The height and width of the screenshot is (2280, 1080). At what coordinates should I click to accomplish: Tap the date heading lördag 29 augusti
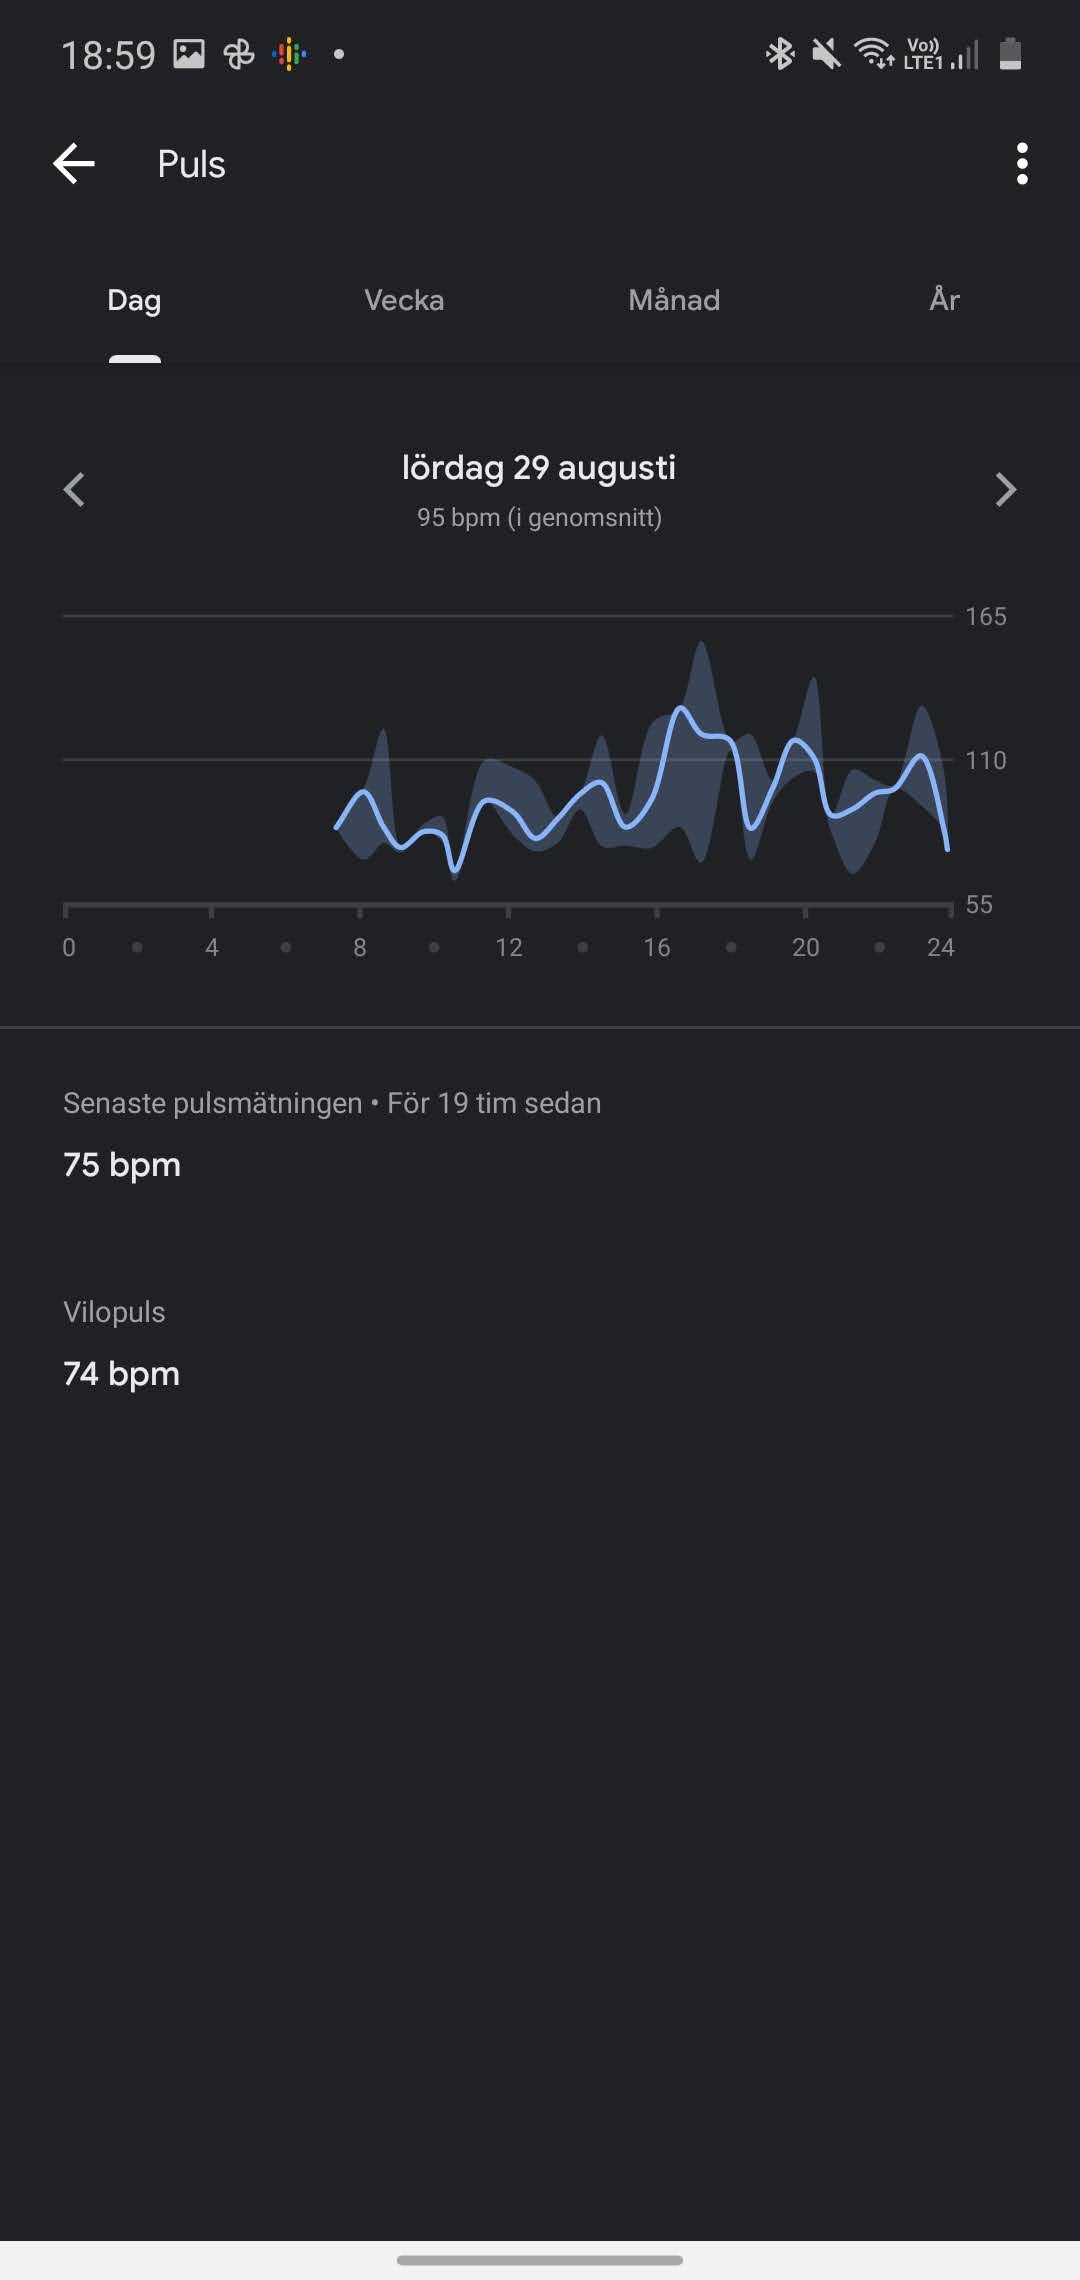[x=539, y=468]
